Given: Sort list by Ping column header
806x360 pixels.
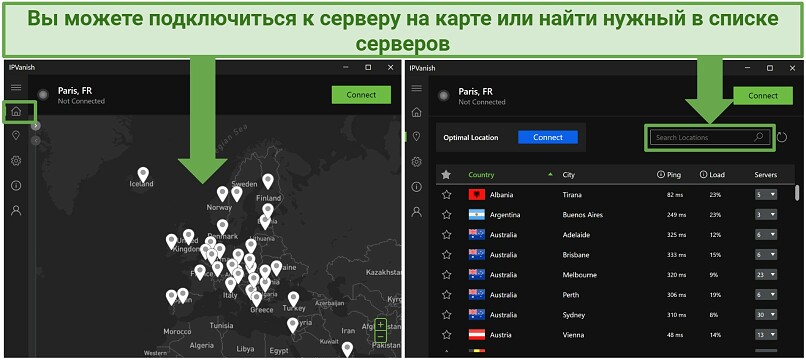Looking at the screenshot, I should (x=674, y=175).
